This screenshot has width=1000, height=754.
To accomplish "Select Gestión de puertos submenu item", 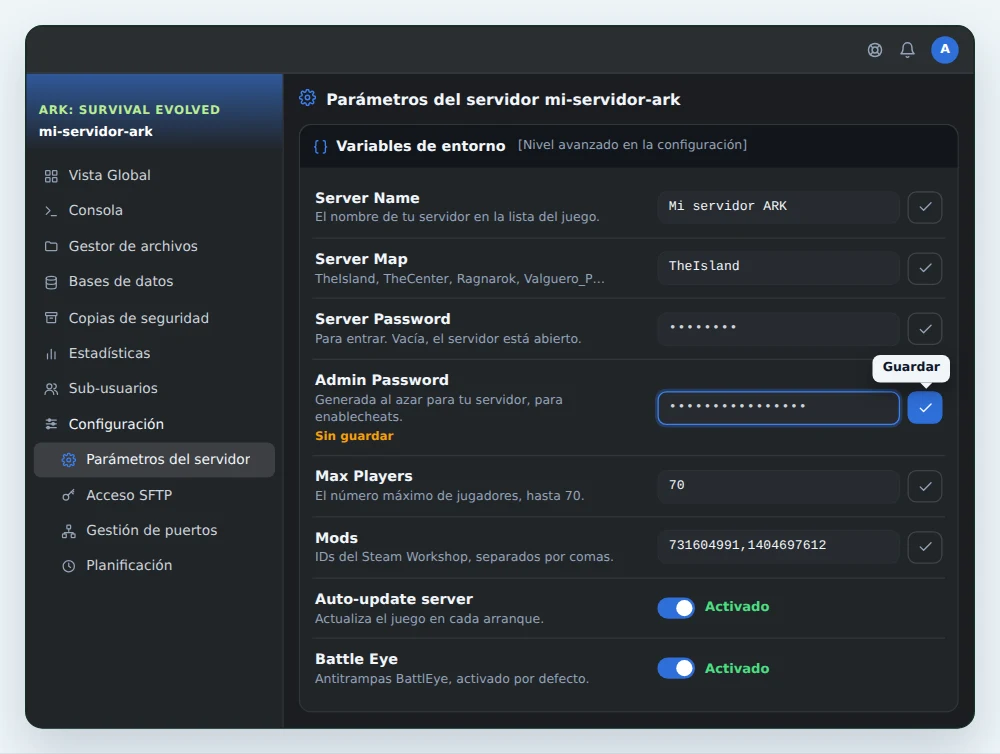I will tap(154, 530).
